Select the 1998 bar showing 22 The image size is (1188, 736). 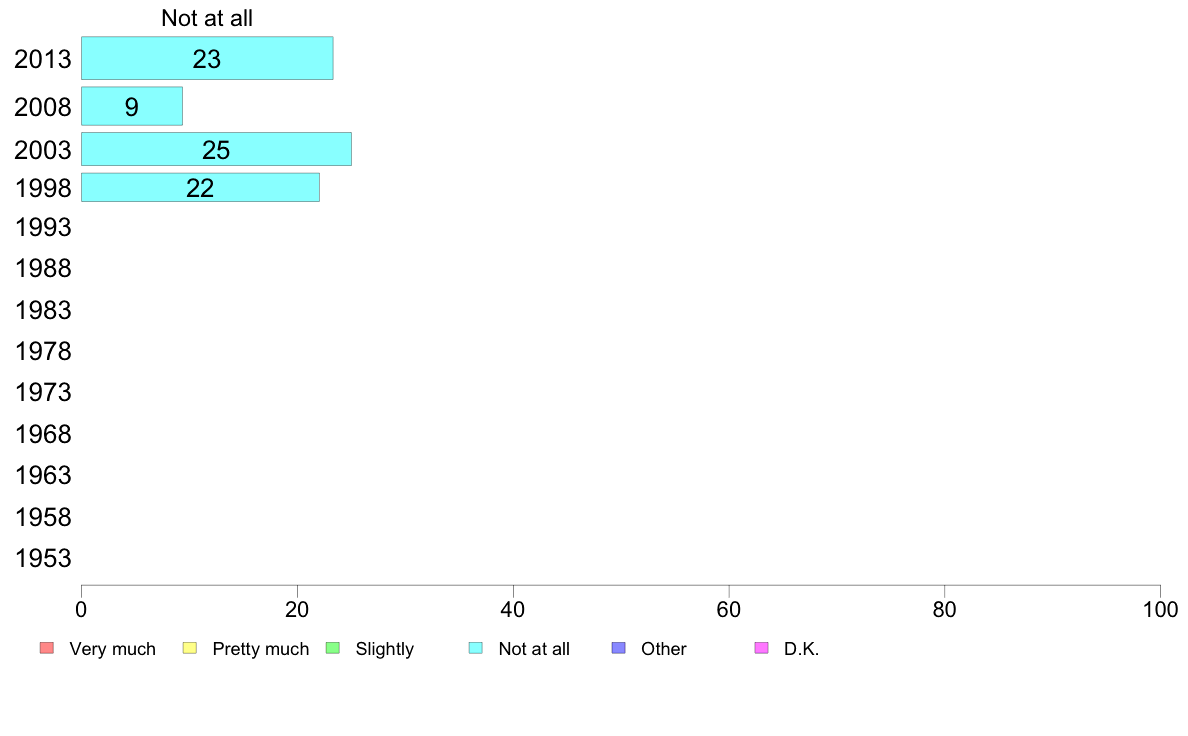click(x=200, y=187)
